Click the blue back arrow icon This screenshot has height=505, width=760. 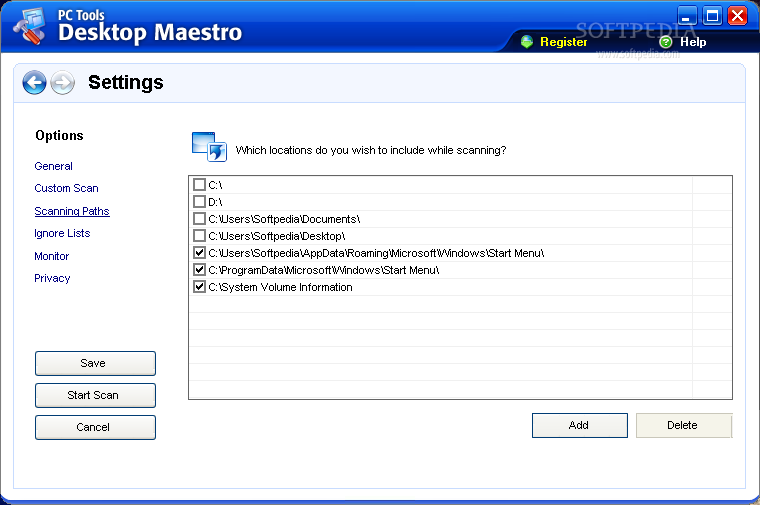coord(34,82)
